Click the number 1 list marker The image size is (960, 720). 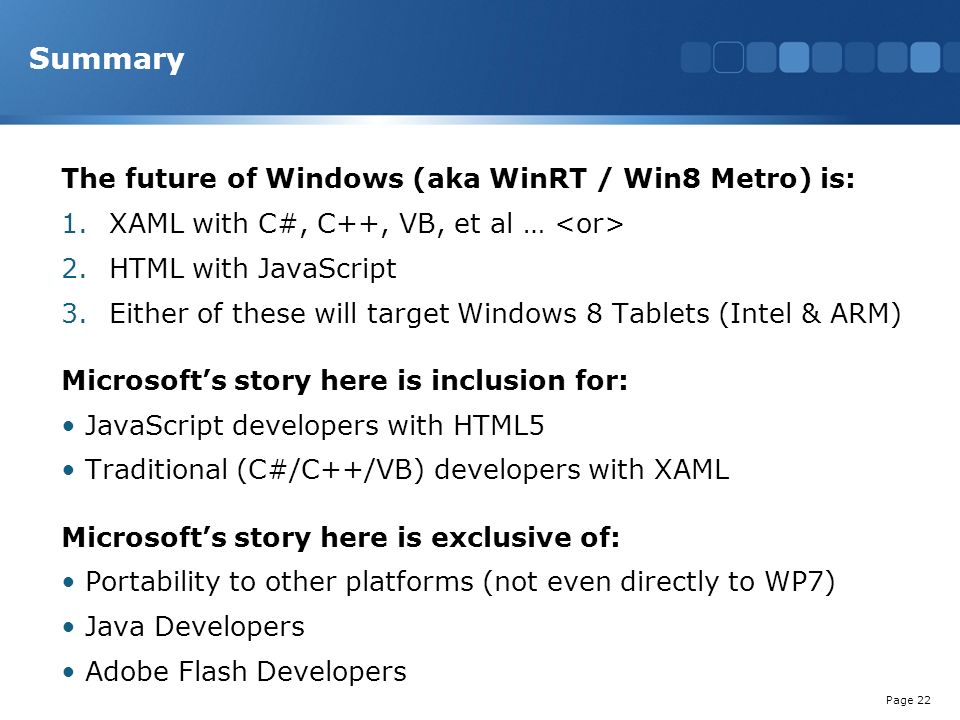(74, 224)
